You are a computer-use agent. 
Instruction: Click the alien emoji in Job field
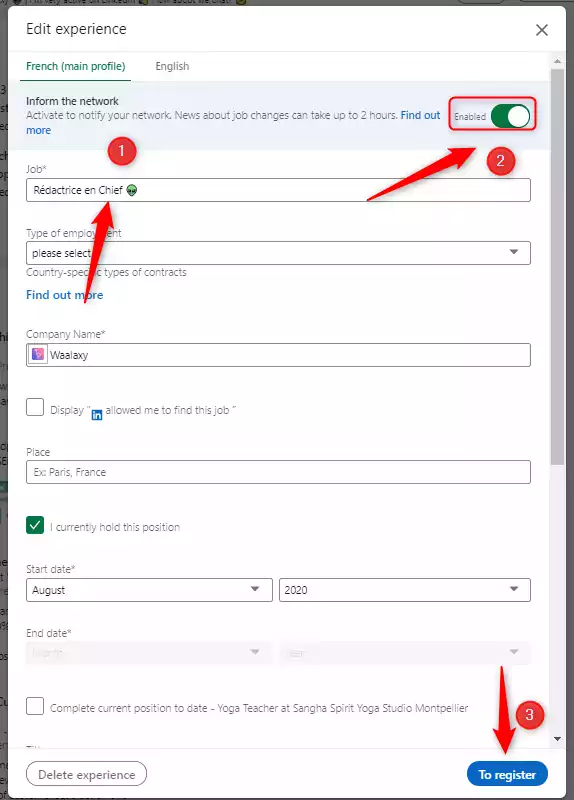(132, 190)
